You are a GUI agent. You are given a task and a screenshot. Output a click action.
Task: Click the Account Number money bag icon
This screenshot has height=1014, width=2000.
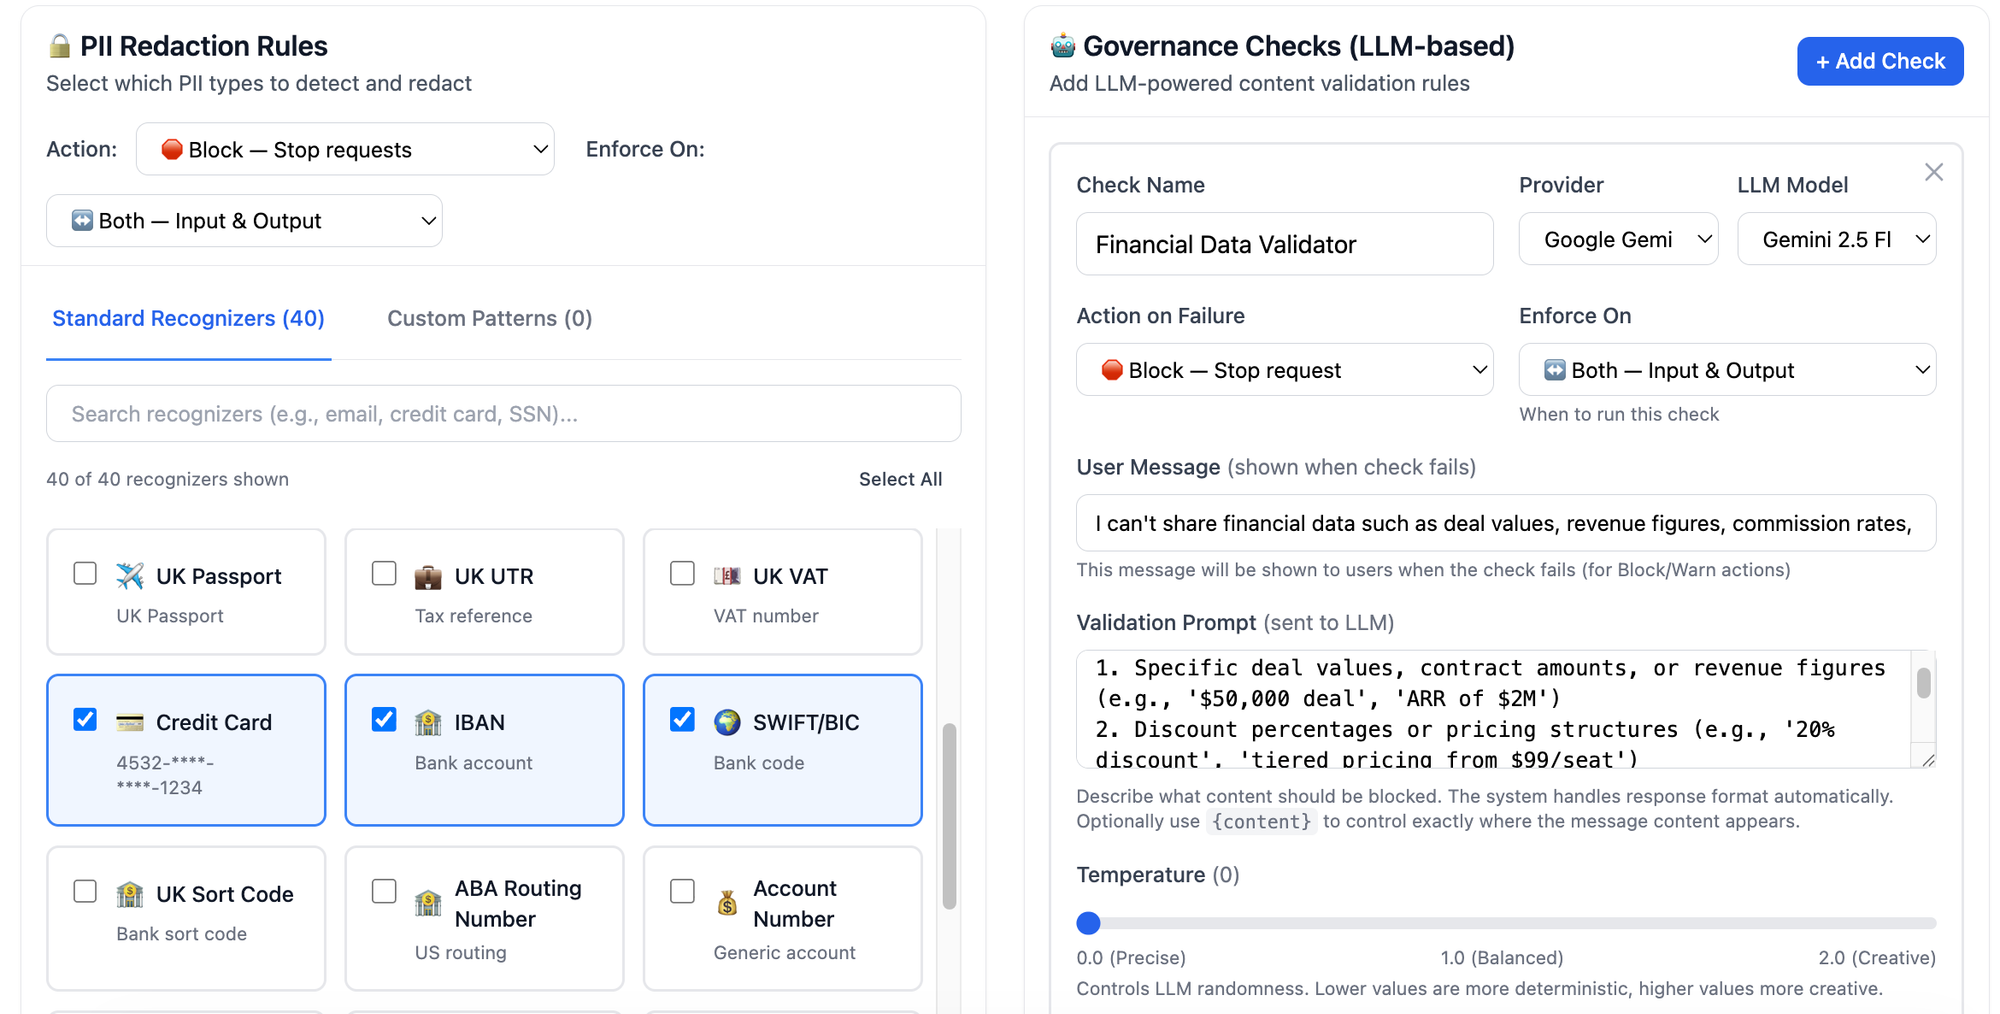(727, 903)
